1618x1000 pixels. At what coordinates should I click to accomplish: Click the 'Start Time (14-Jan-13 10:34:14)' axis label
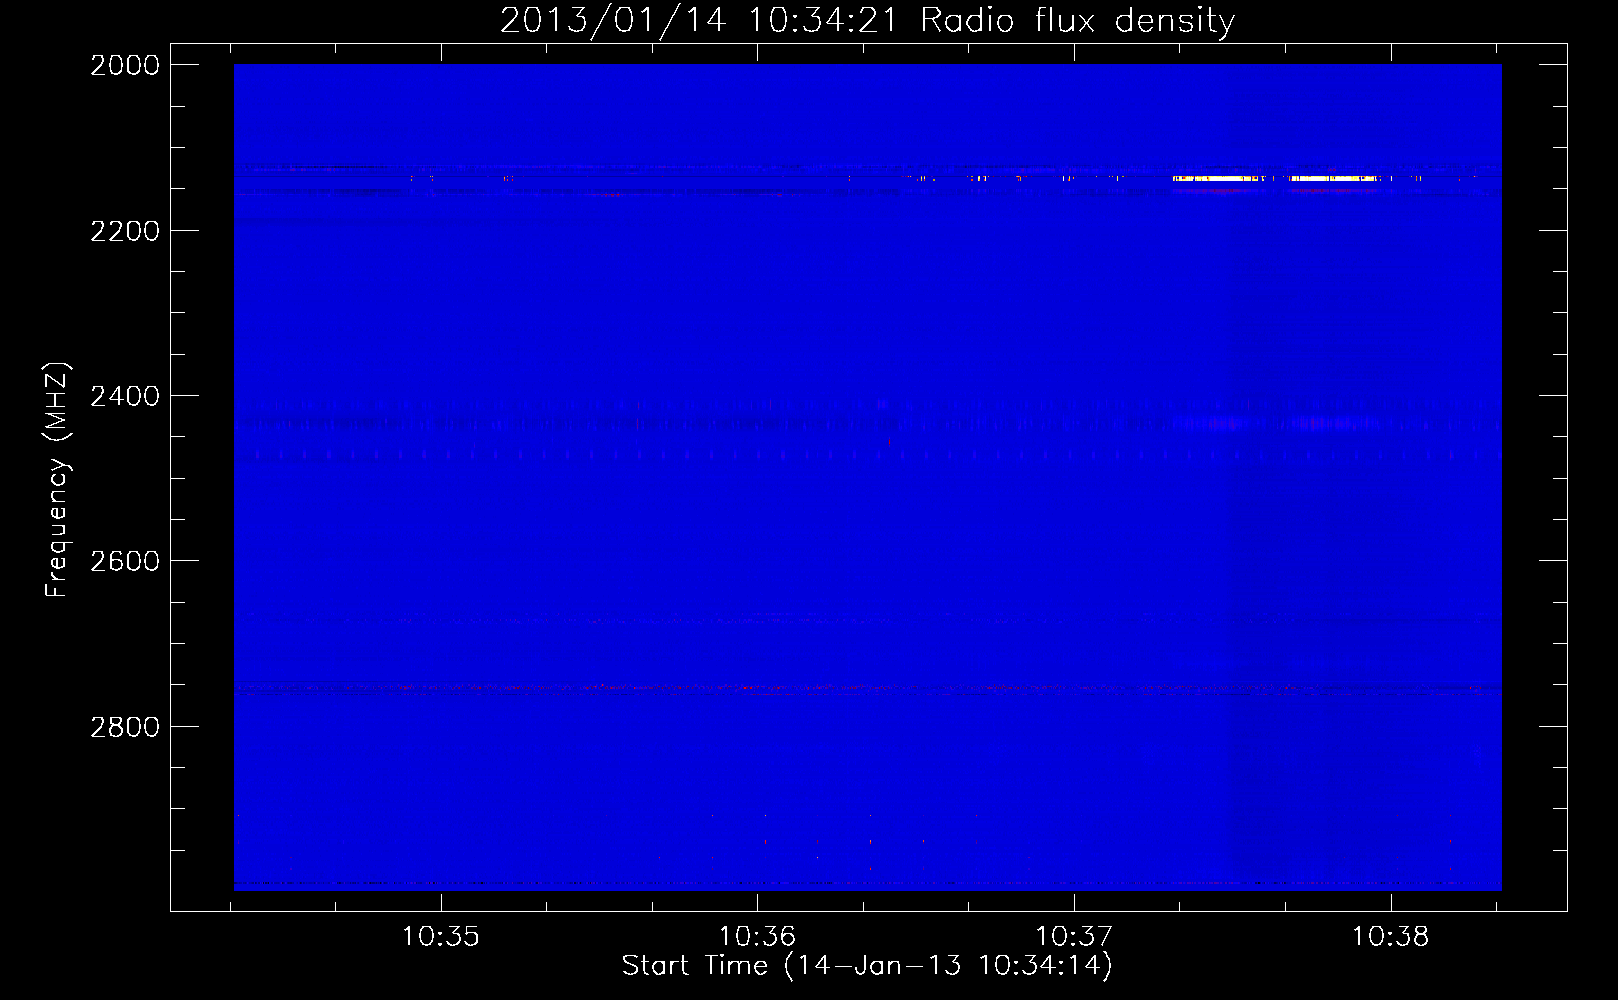(x=867, y=966)
